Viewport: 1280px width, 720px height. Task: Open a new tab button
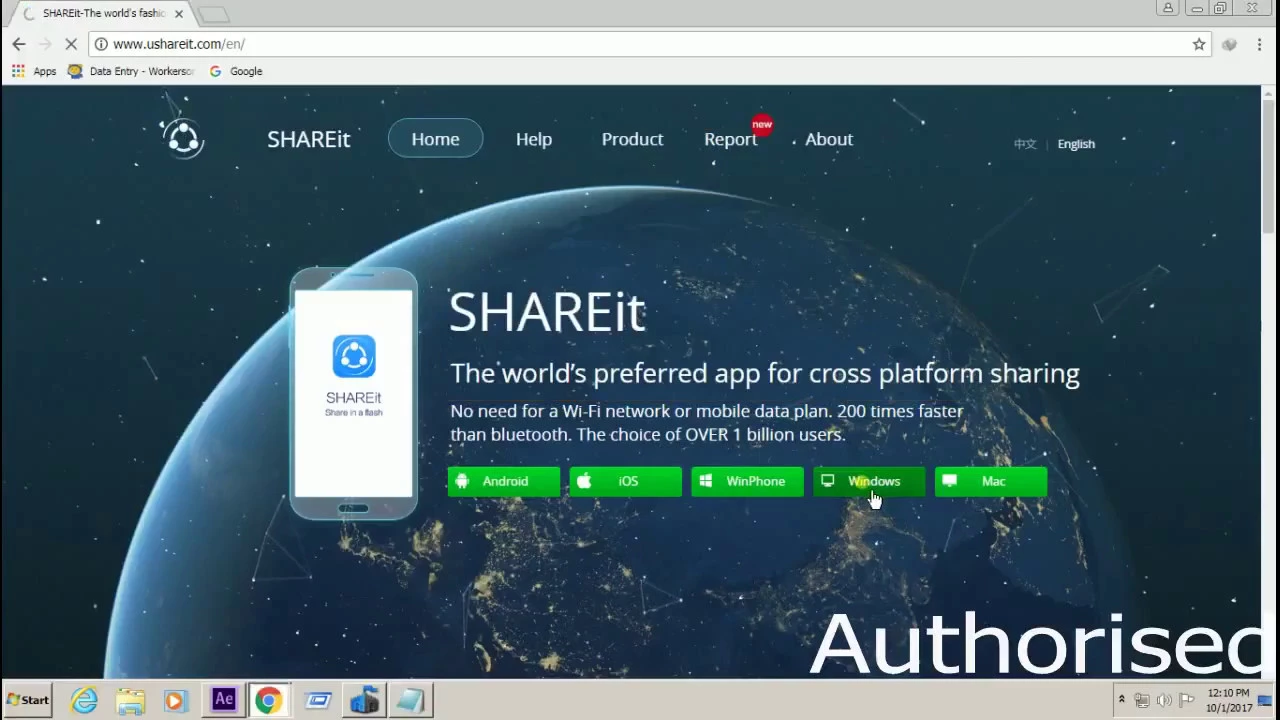click(x=214, y=14)
